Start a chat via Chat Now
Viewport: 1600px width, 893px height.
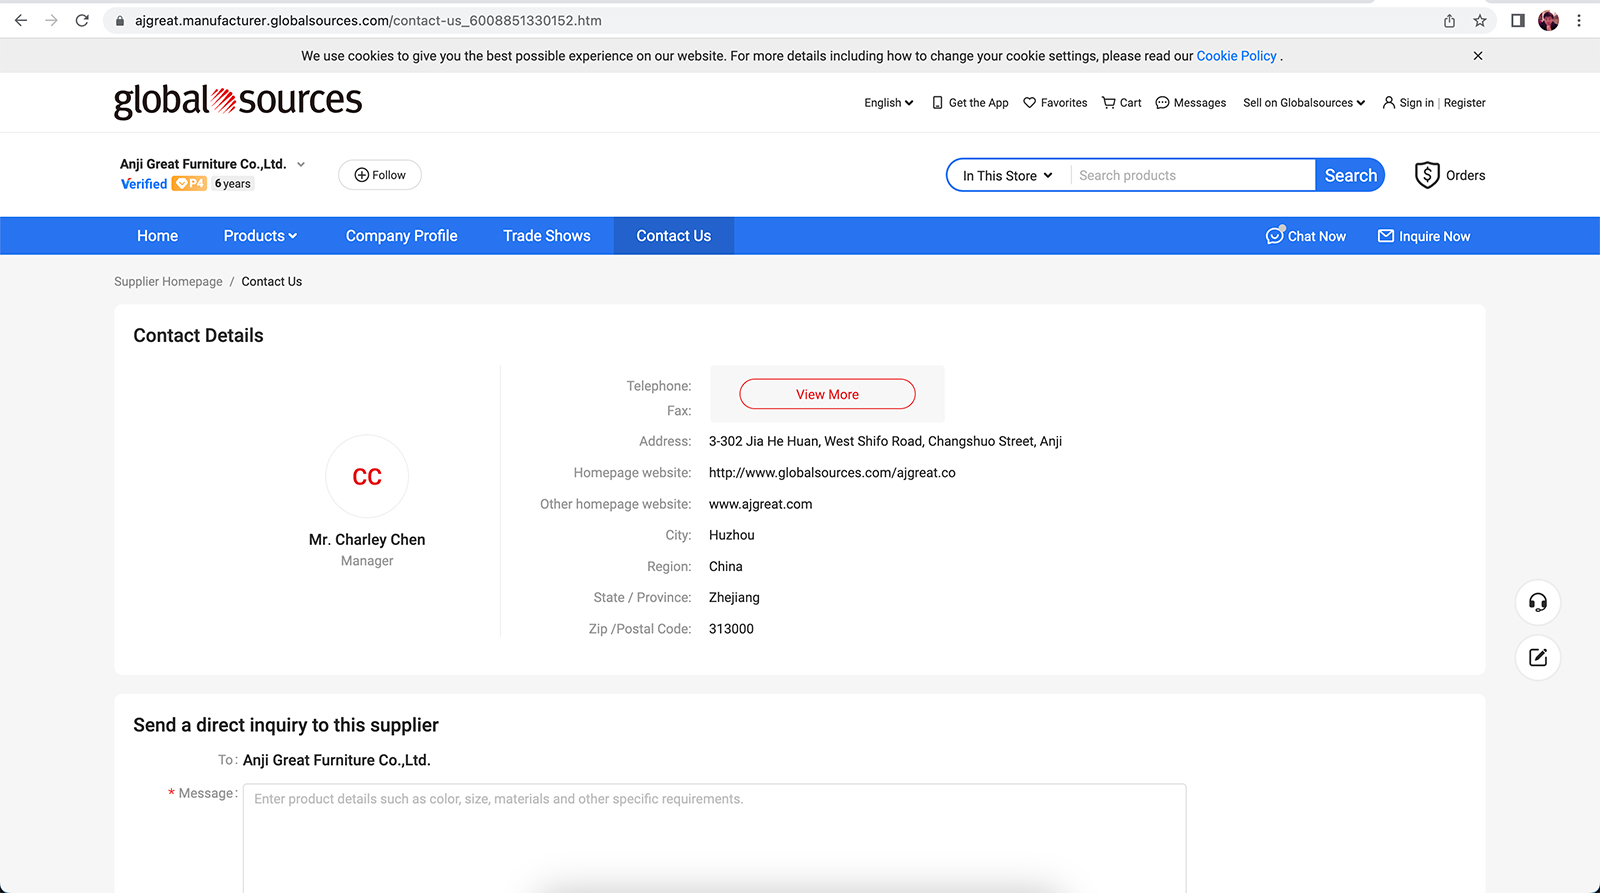(1306, 236)
